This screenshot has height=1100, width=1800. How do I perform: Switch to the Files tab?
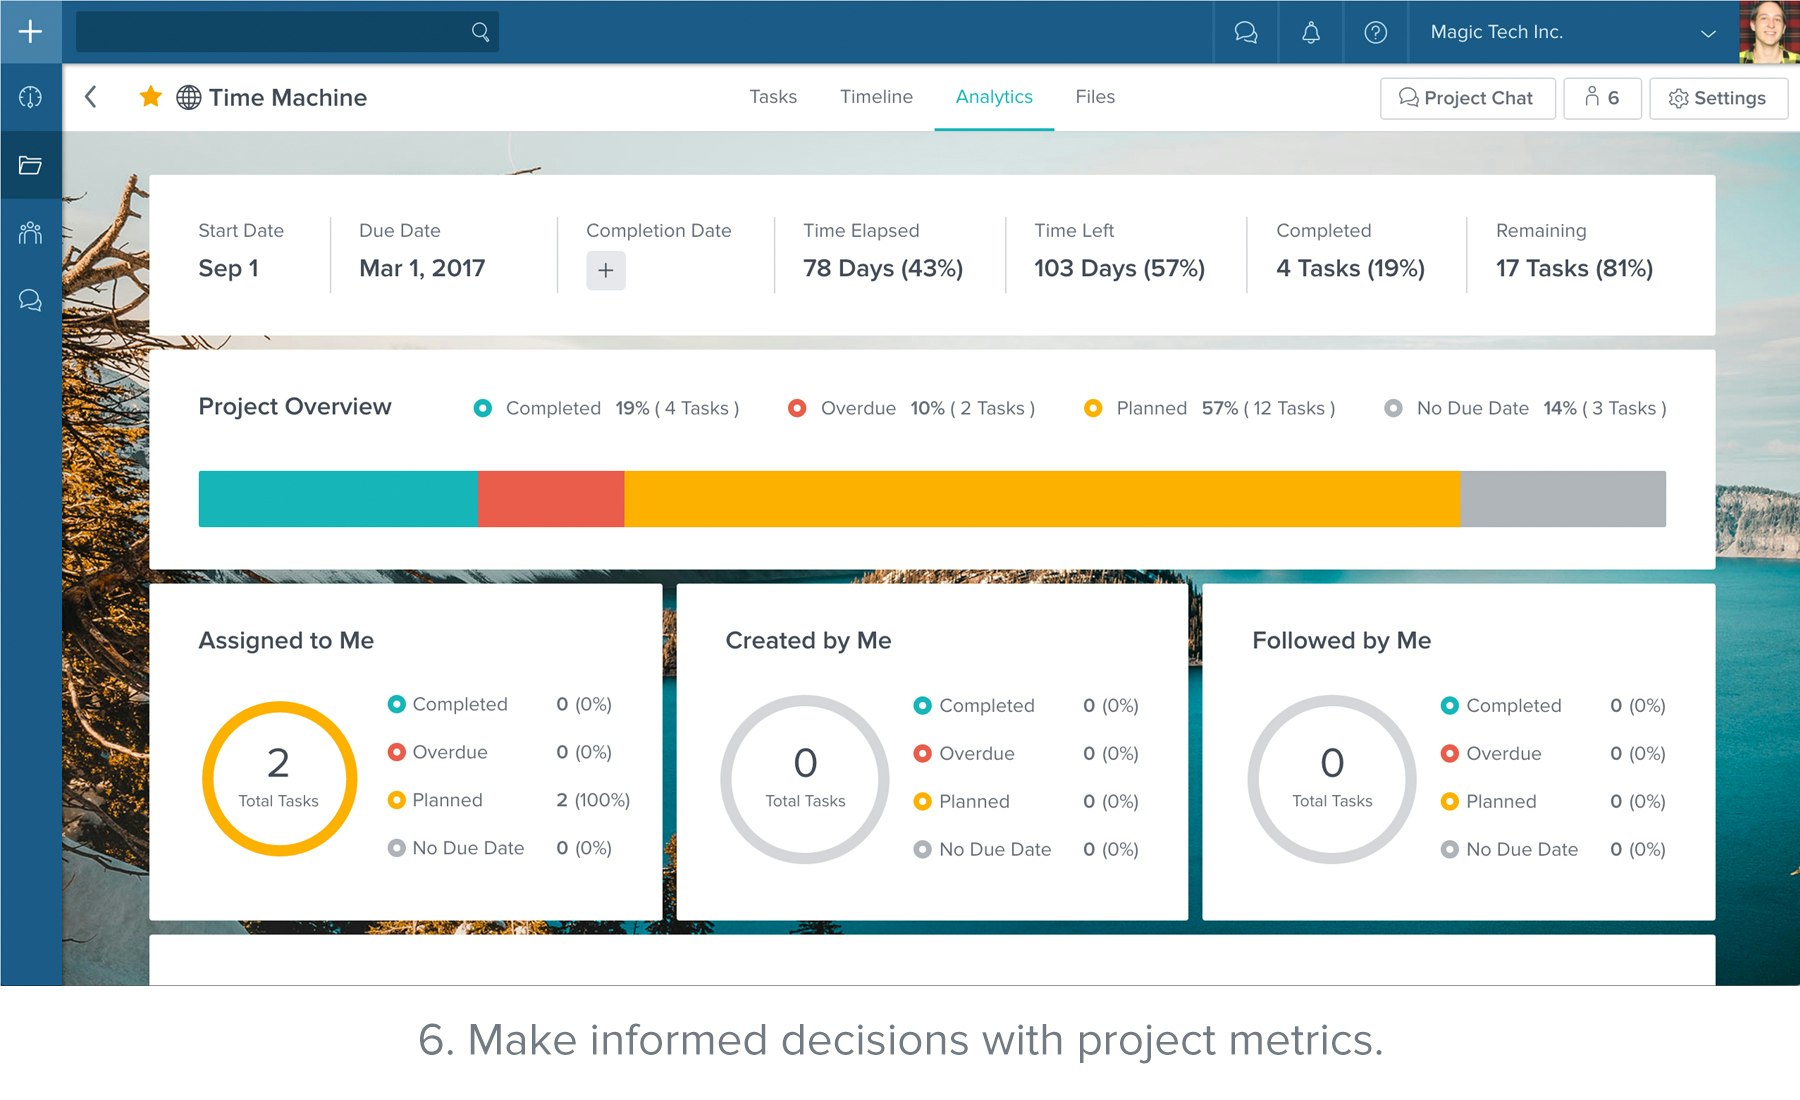(x=1095, y=97)
